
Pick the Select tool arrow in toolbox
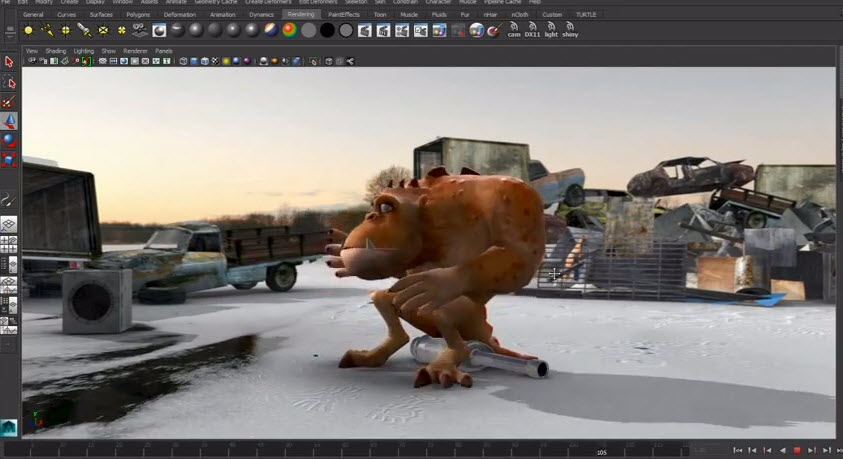click(x=9, y=62)
